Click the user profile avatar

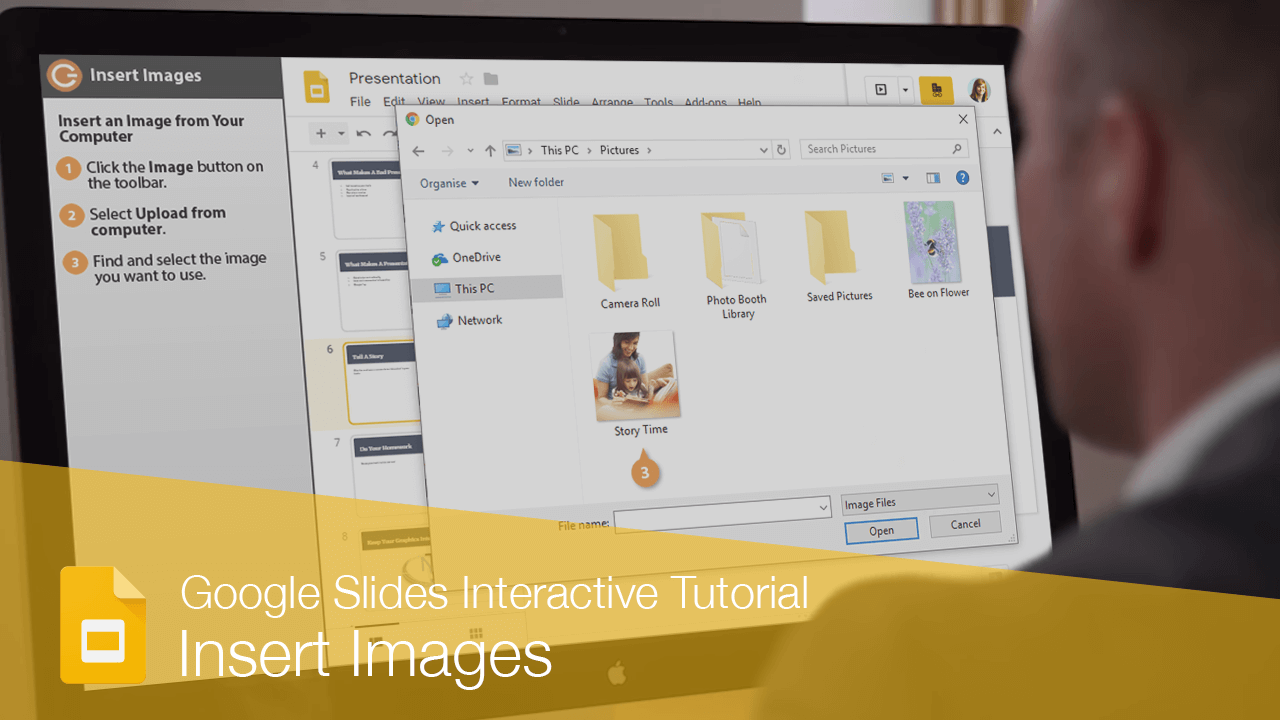pos(981,89)
